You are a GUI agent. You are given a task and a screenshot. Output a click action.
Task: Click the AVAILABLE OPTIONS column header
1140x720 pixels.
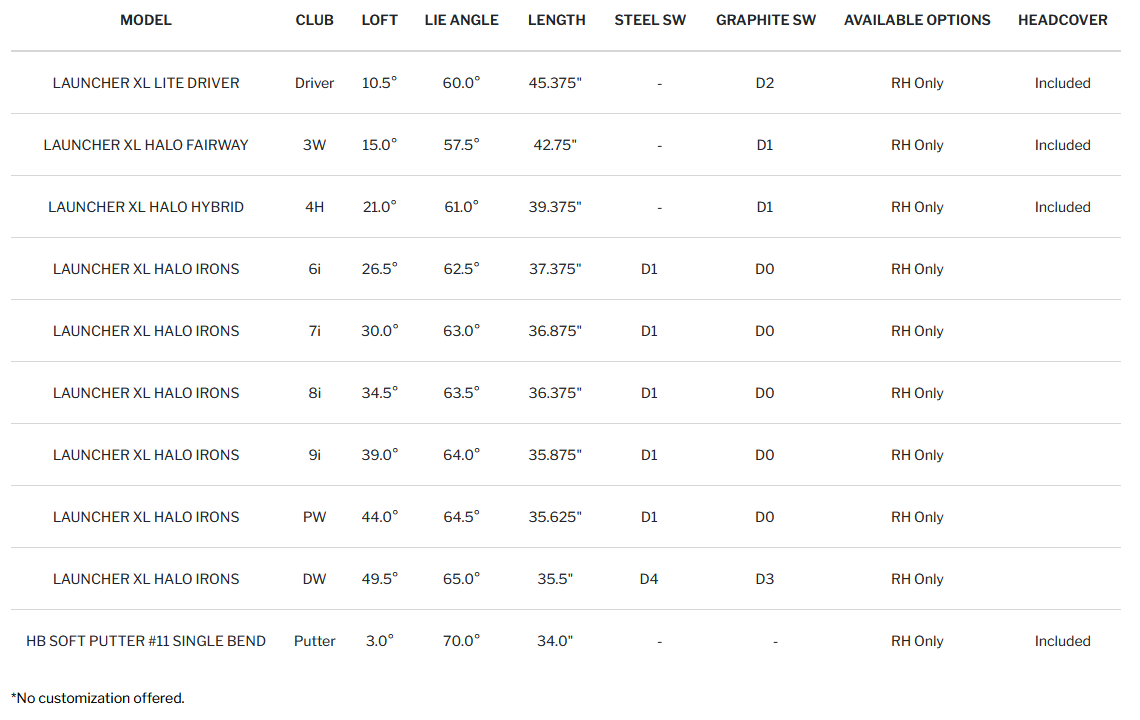(x=917, y=20)
